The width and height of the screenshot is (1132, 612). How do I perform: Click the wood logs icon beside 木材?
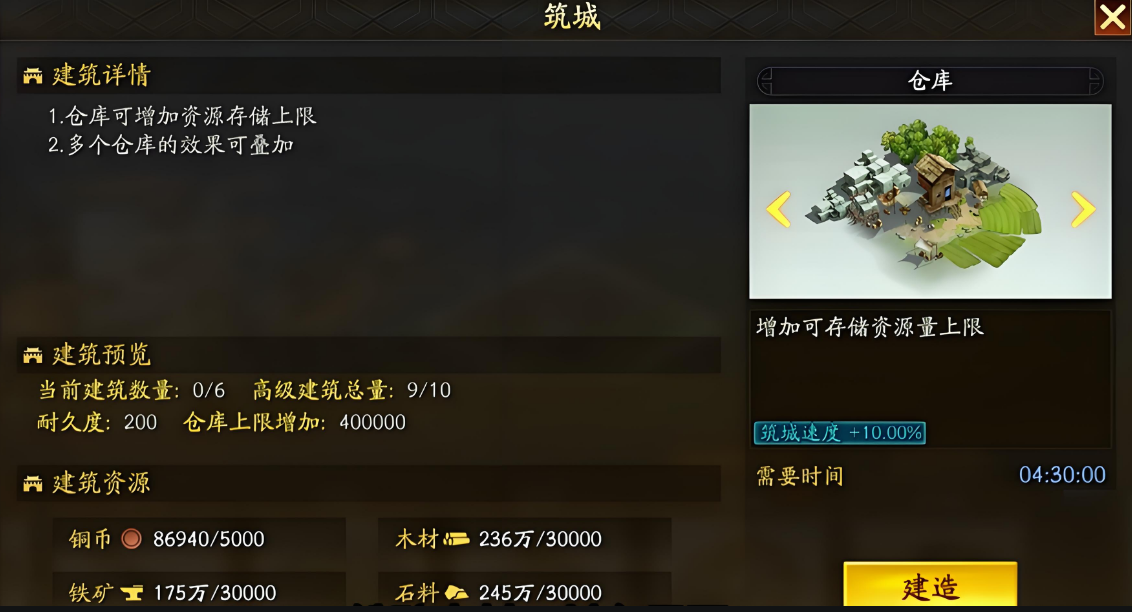point(456,538)
